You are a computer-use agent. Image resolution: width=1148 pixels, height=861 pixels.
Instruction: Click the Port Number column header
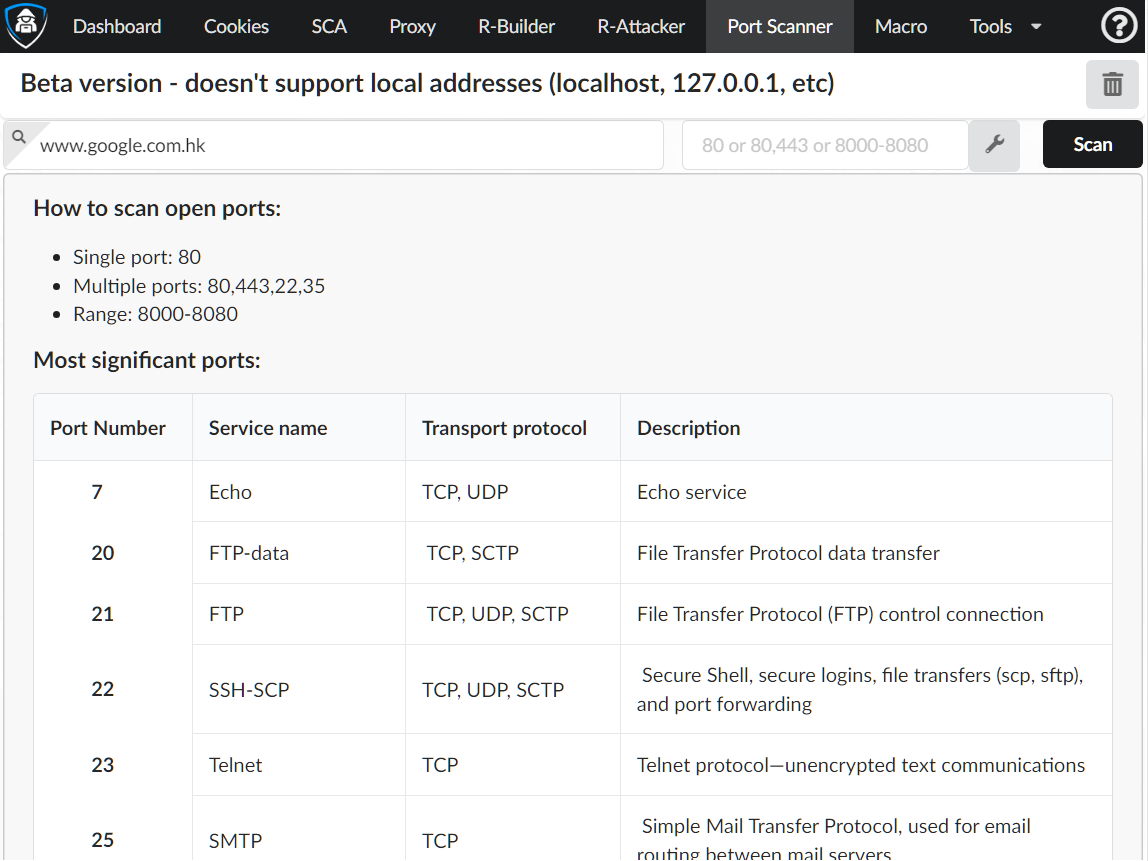[108, 428]
